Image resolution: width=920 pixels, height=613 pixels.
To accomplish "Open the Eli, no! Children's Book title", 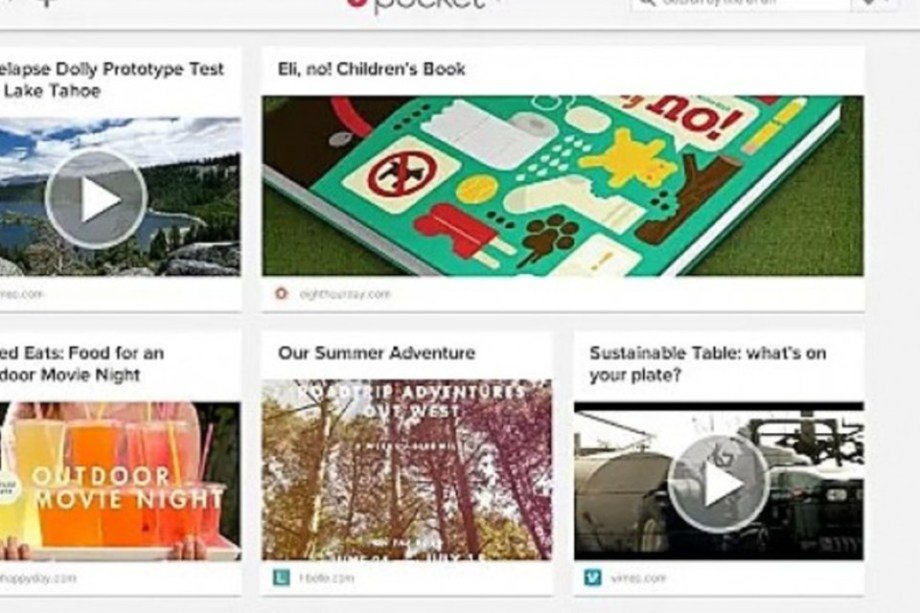I will (371, 69).
